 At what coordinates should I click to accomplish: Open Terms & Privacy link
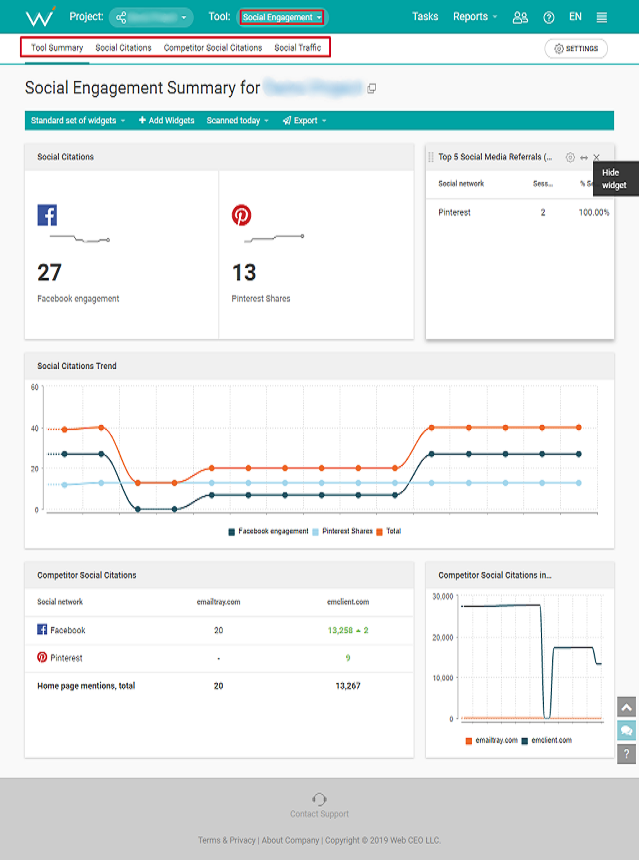pos(227,840)
